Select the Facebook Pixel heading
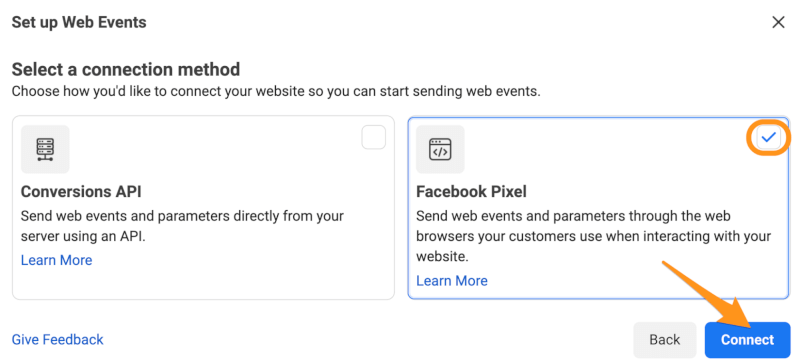The height and width of the screenshot is (363, 800). click(471, 192)
